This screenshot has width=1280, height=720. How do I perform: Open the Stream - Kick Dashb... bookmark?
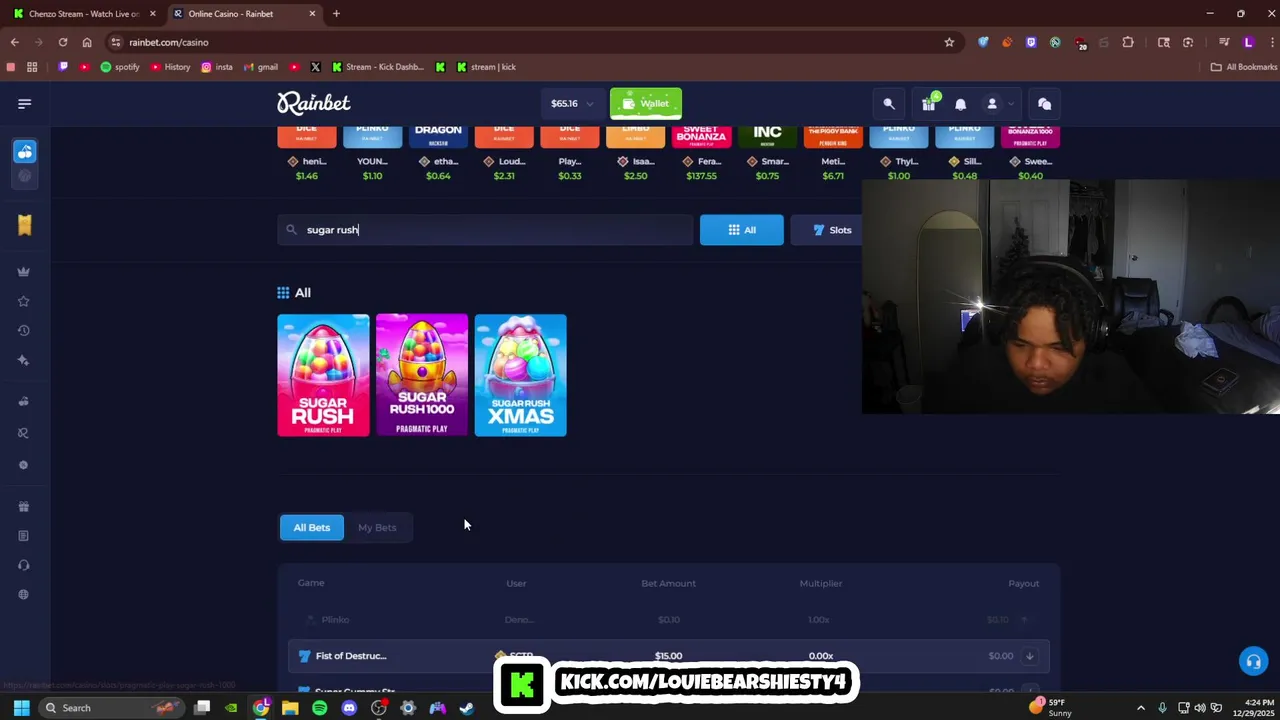click(x=378, y=67)
